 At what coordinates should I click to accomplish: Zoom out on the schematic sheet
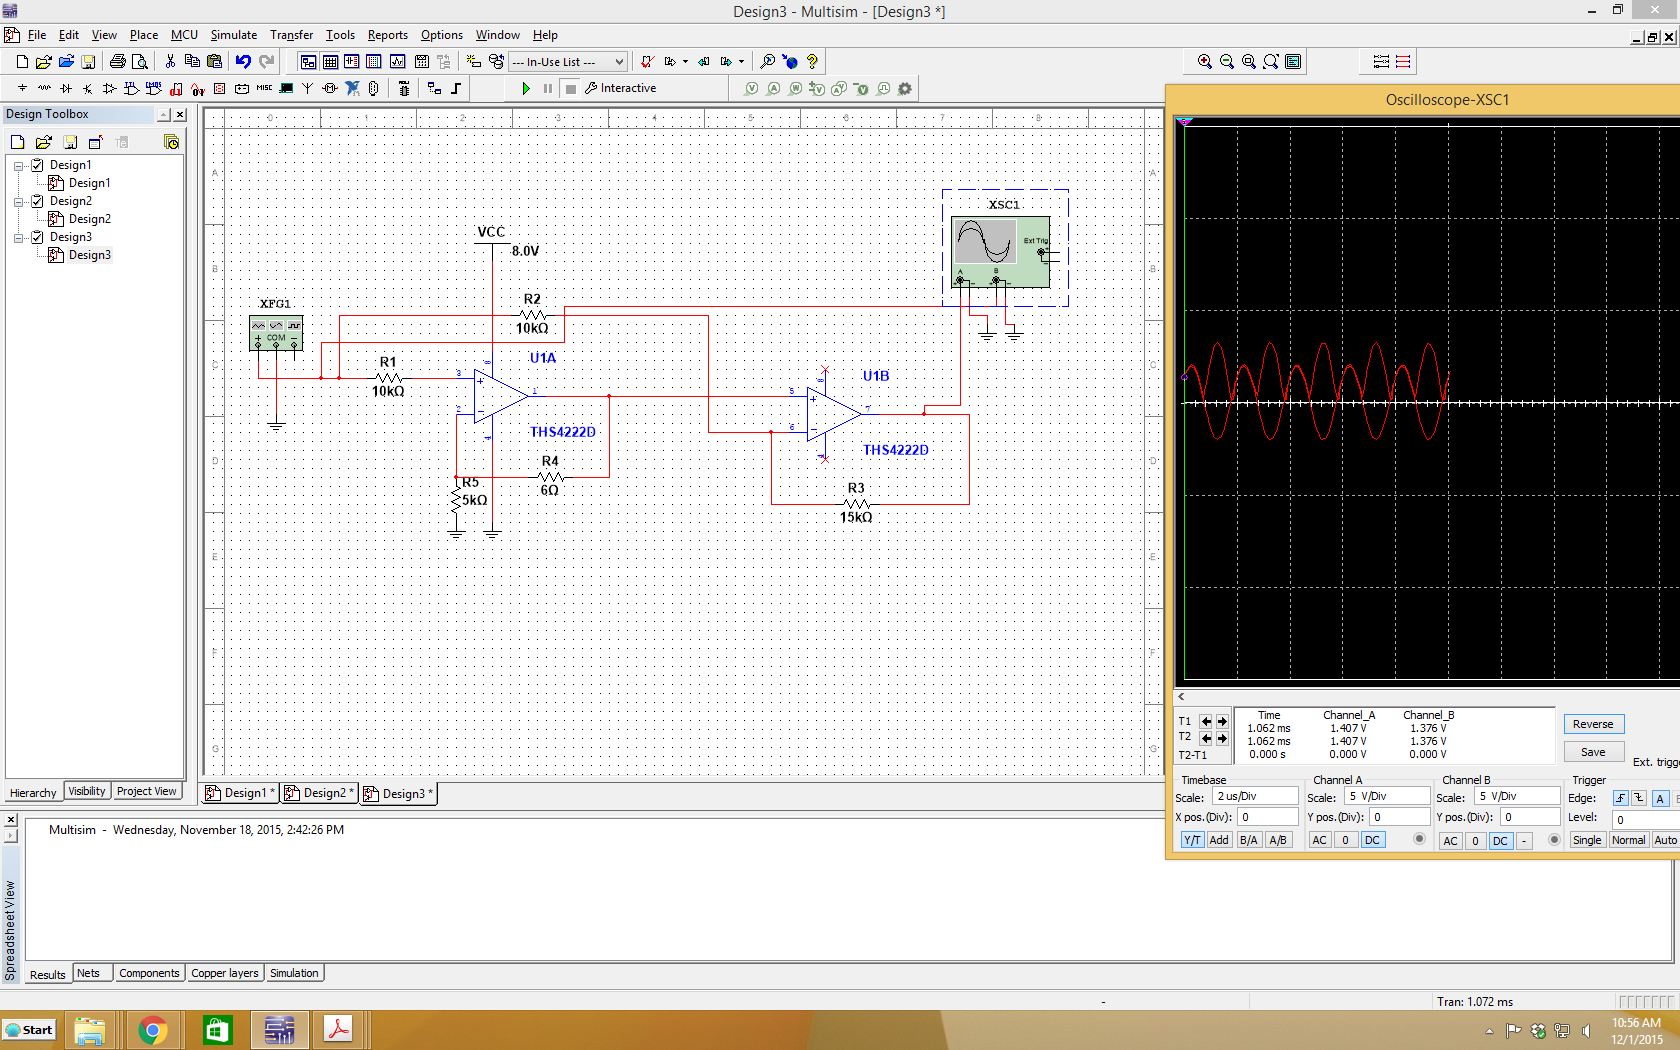(1227, 62)
